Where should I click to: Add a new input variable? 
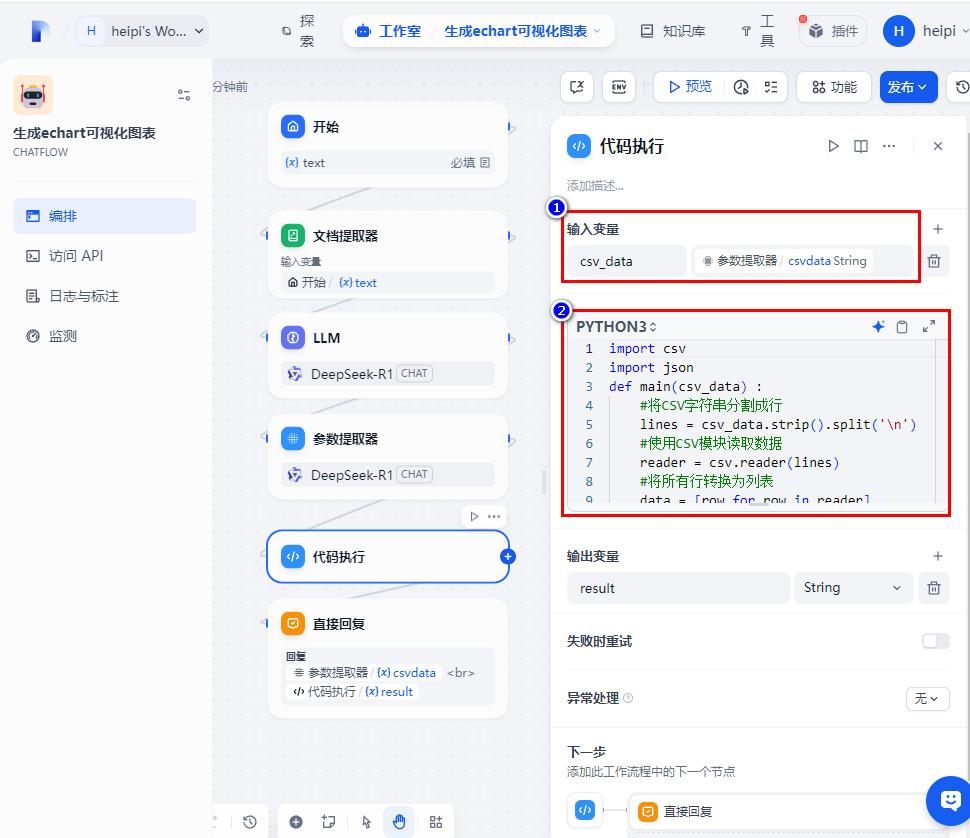937,229
